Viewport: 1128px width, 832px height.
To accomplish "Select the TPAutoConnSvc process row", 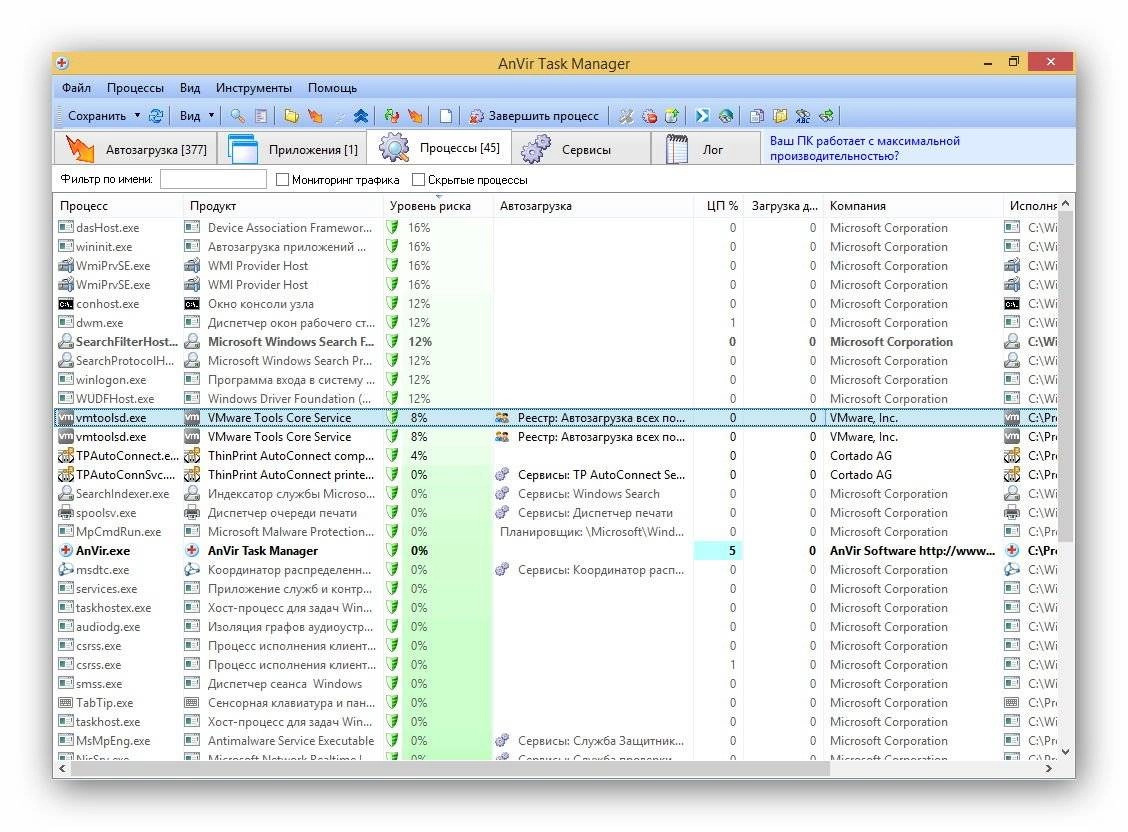I will tap(558, 475).
